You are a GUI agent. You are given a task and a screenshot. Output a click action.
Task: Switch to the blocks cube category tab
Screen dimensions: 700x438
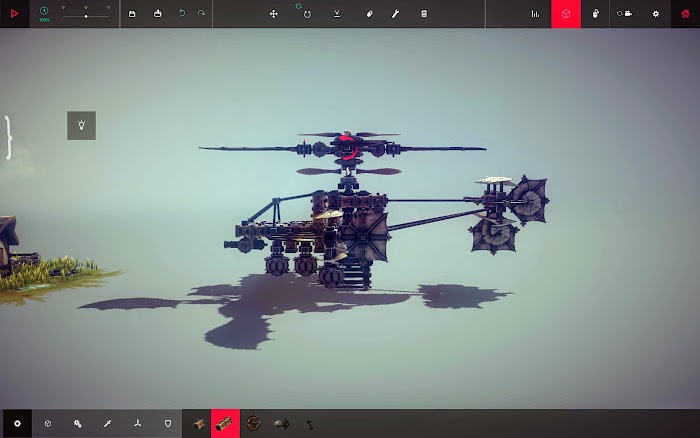(48, 423)
